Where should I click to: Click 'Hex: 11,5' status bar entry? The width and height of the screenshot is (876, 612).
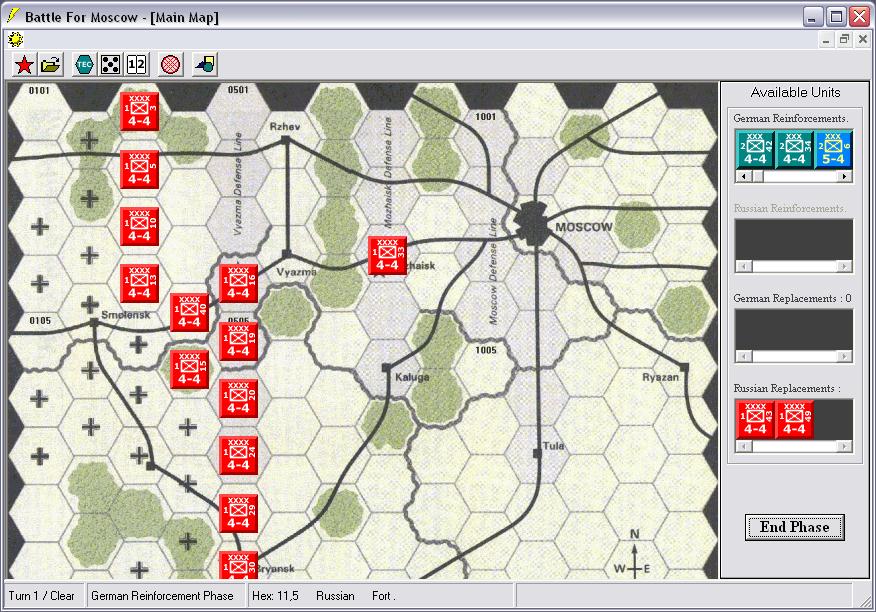275,596
